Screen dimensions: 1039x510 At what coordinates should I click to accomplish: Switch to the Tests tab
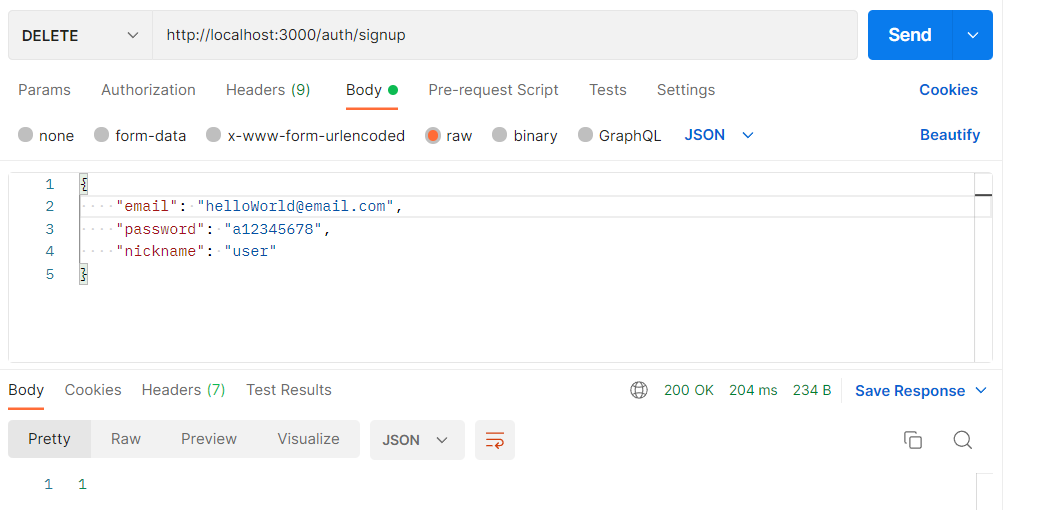pos(608,90)
